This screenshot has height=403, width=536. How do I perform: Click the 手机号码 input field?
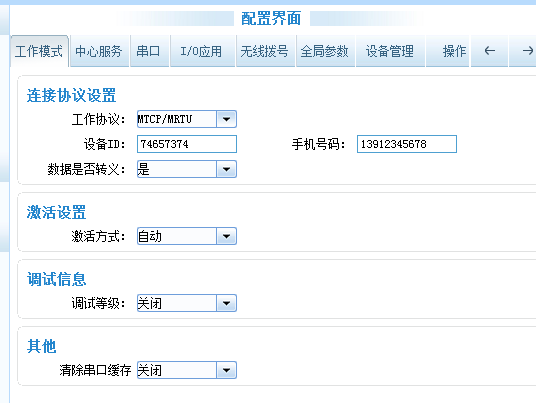407,144
